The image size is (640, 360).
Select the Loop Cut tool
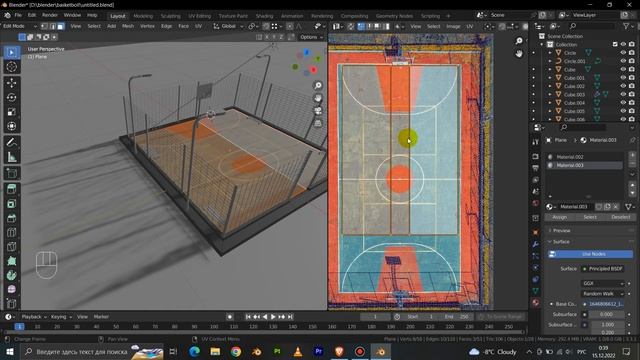pyautogui.click(x=11, y=232)
